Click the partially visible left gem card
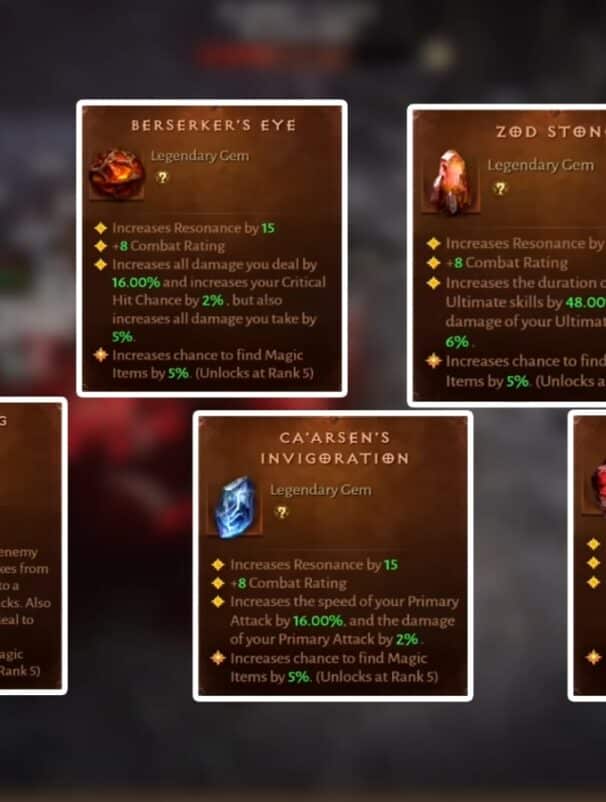Screen dimensions: 606x802 click(x=32, y=546)
